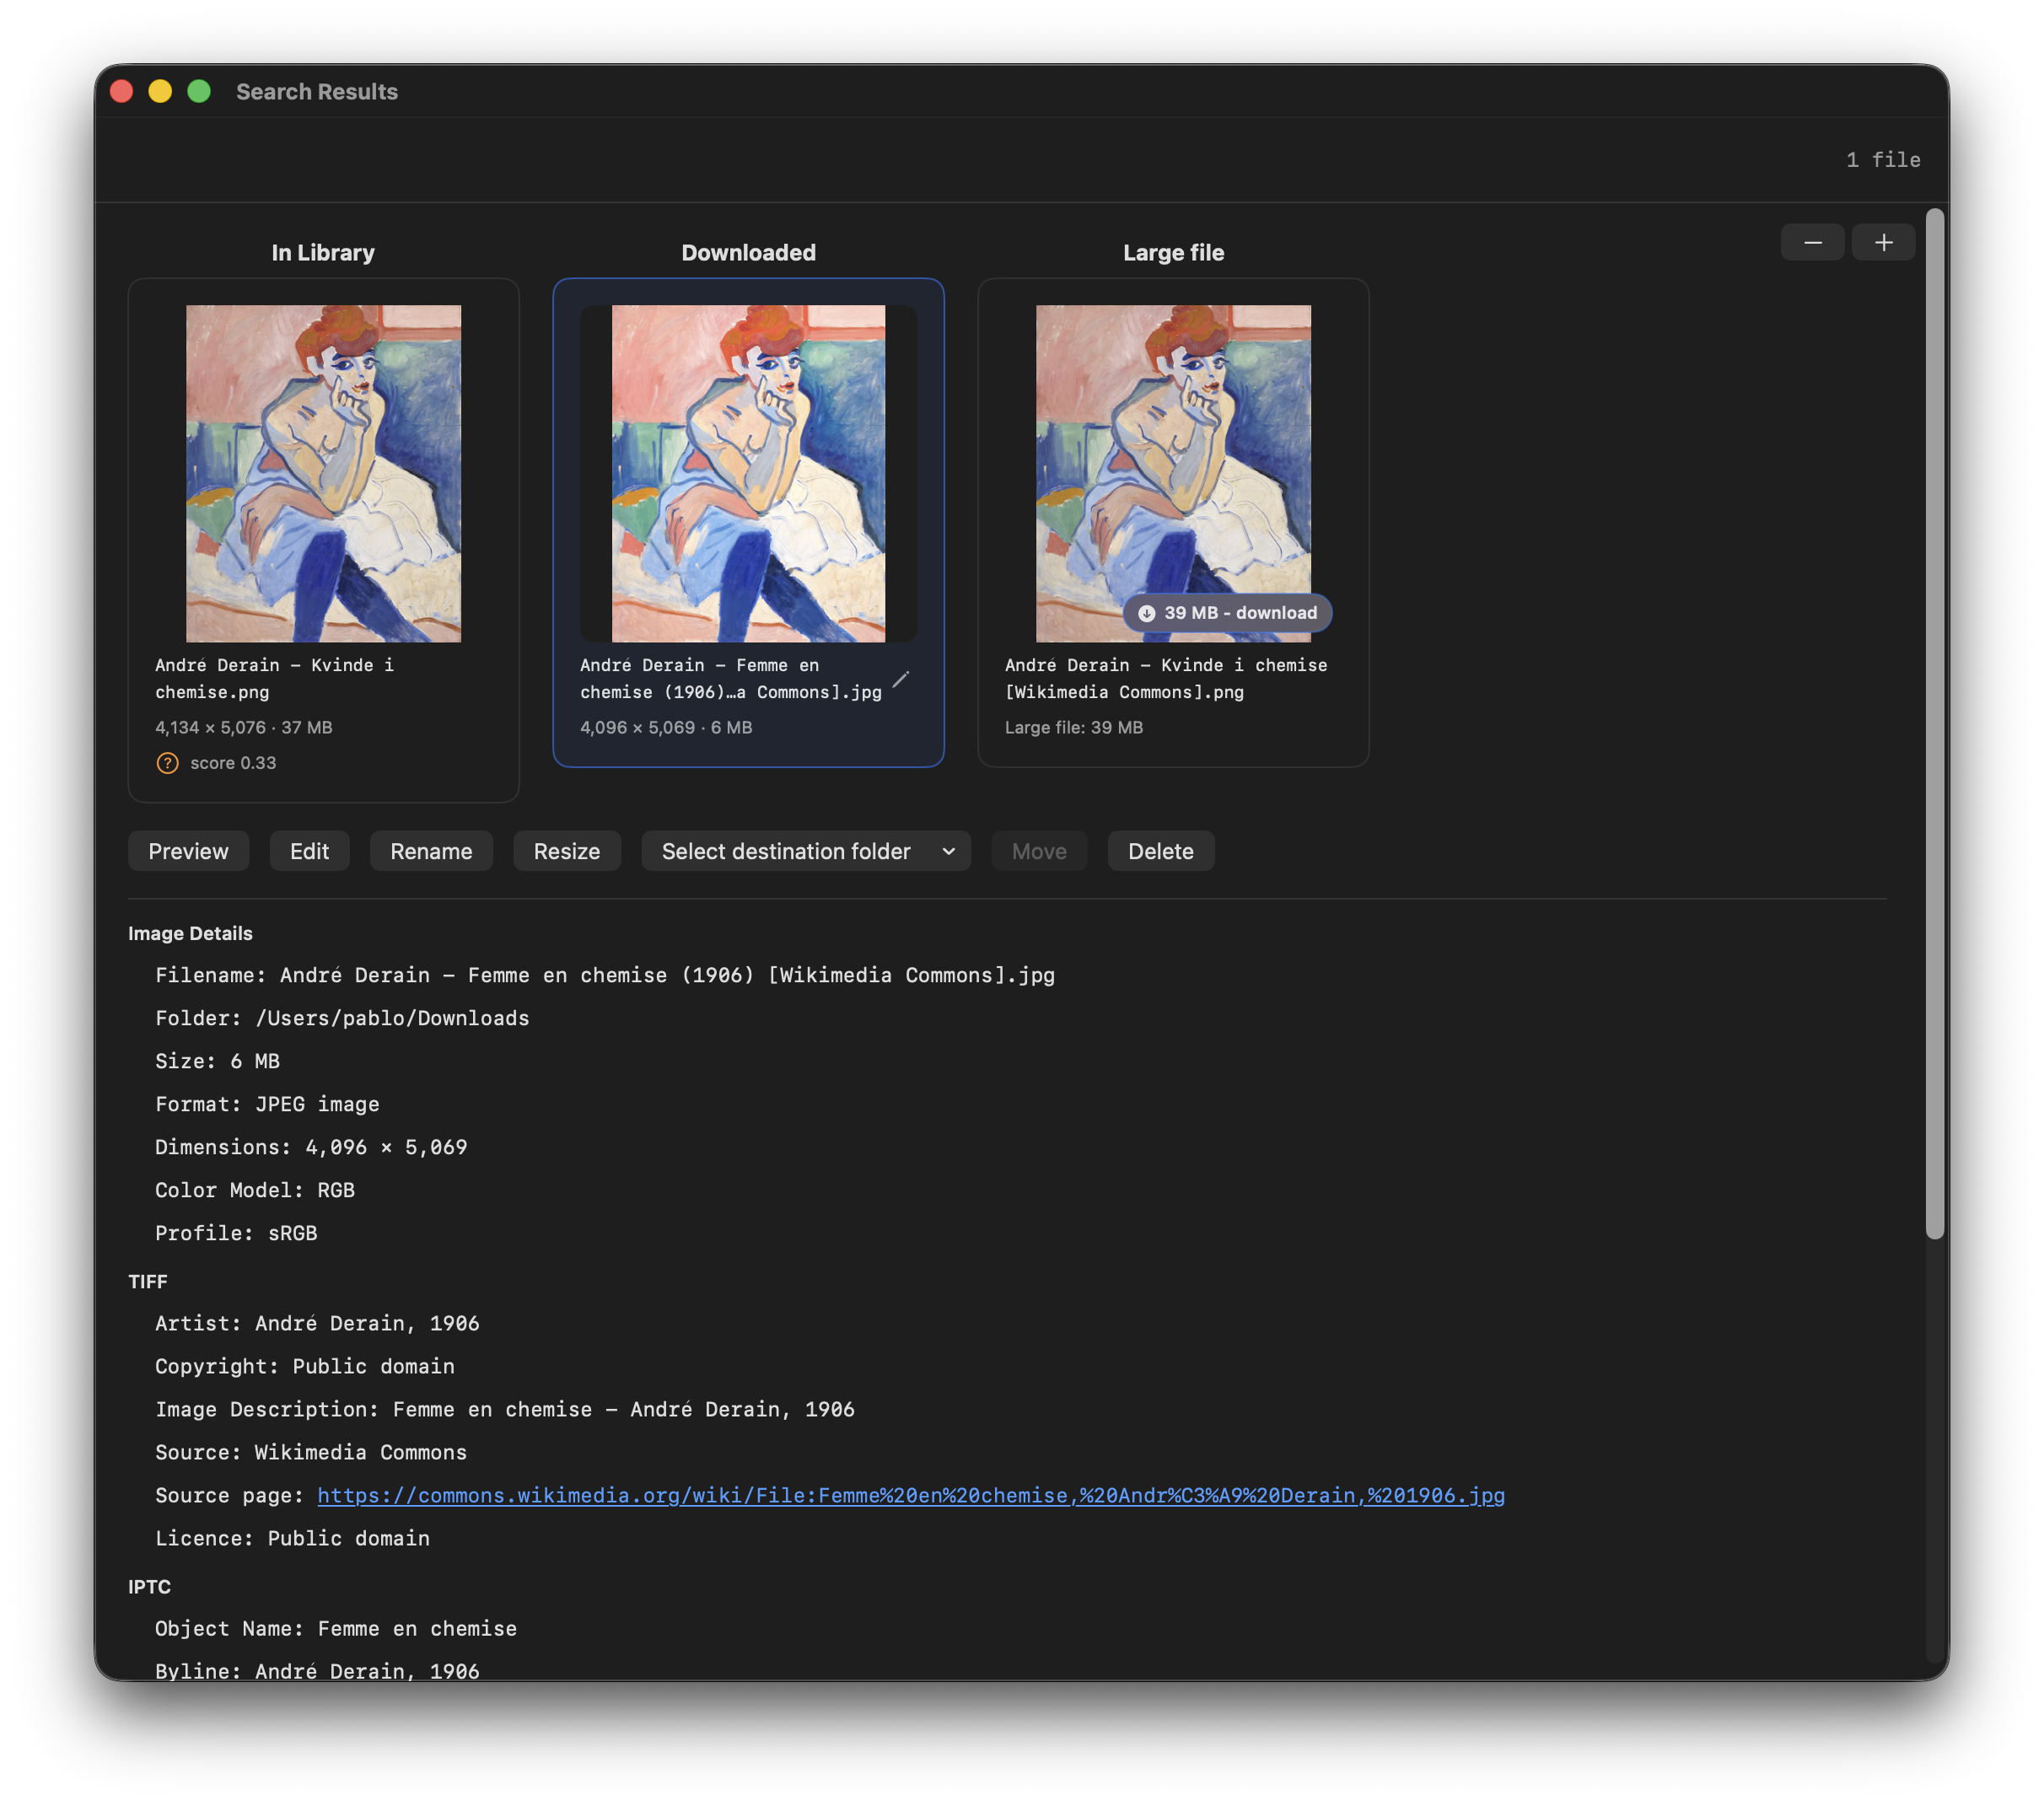2044x1806 pixels.
Task: Open Select destination folder dropdown
Action: (806, 851)
